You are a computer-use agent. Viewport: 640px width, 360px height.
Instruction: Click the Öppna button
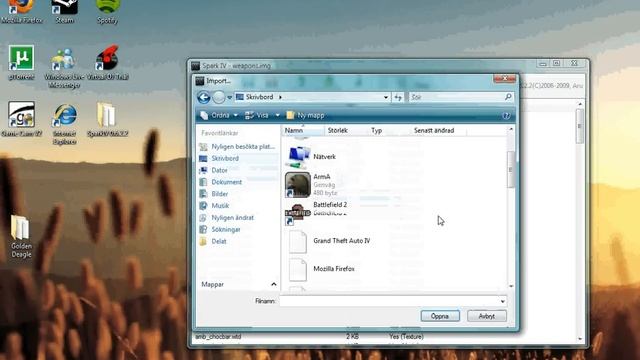click(440, 316)
